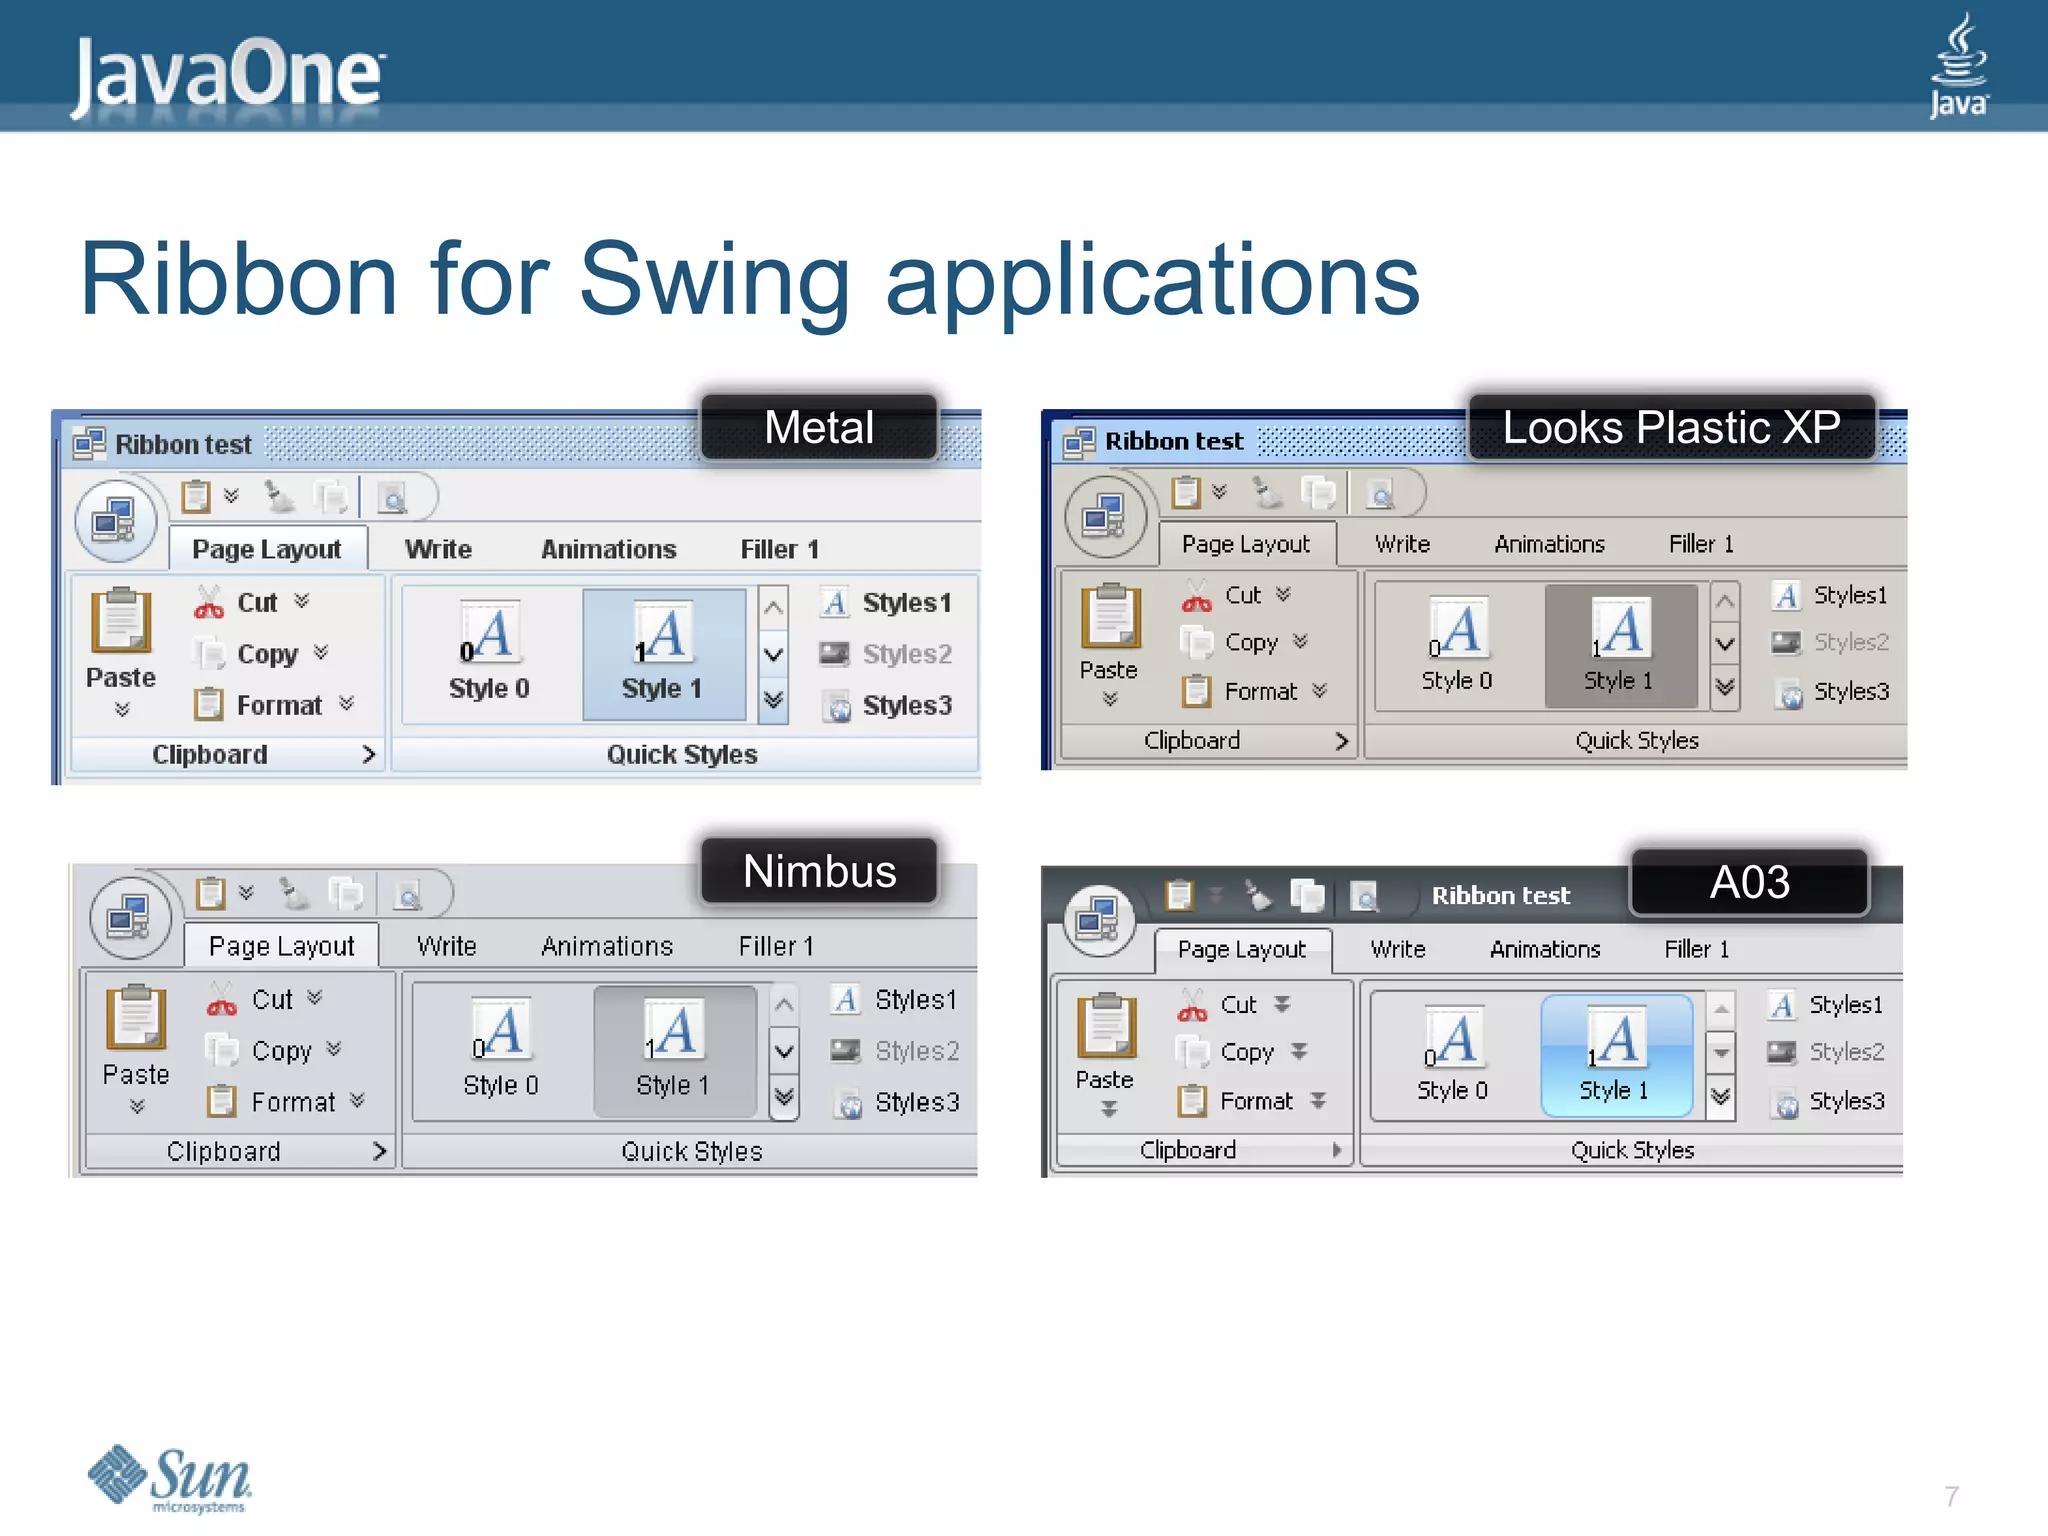Click Paste icon in Metal ribbon
The height and width of the screenshot is (1536, 2048).
pyautogui.click(x=121, y=620)
